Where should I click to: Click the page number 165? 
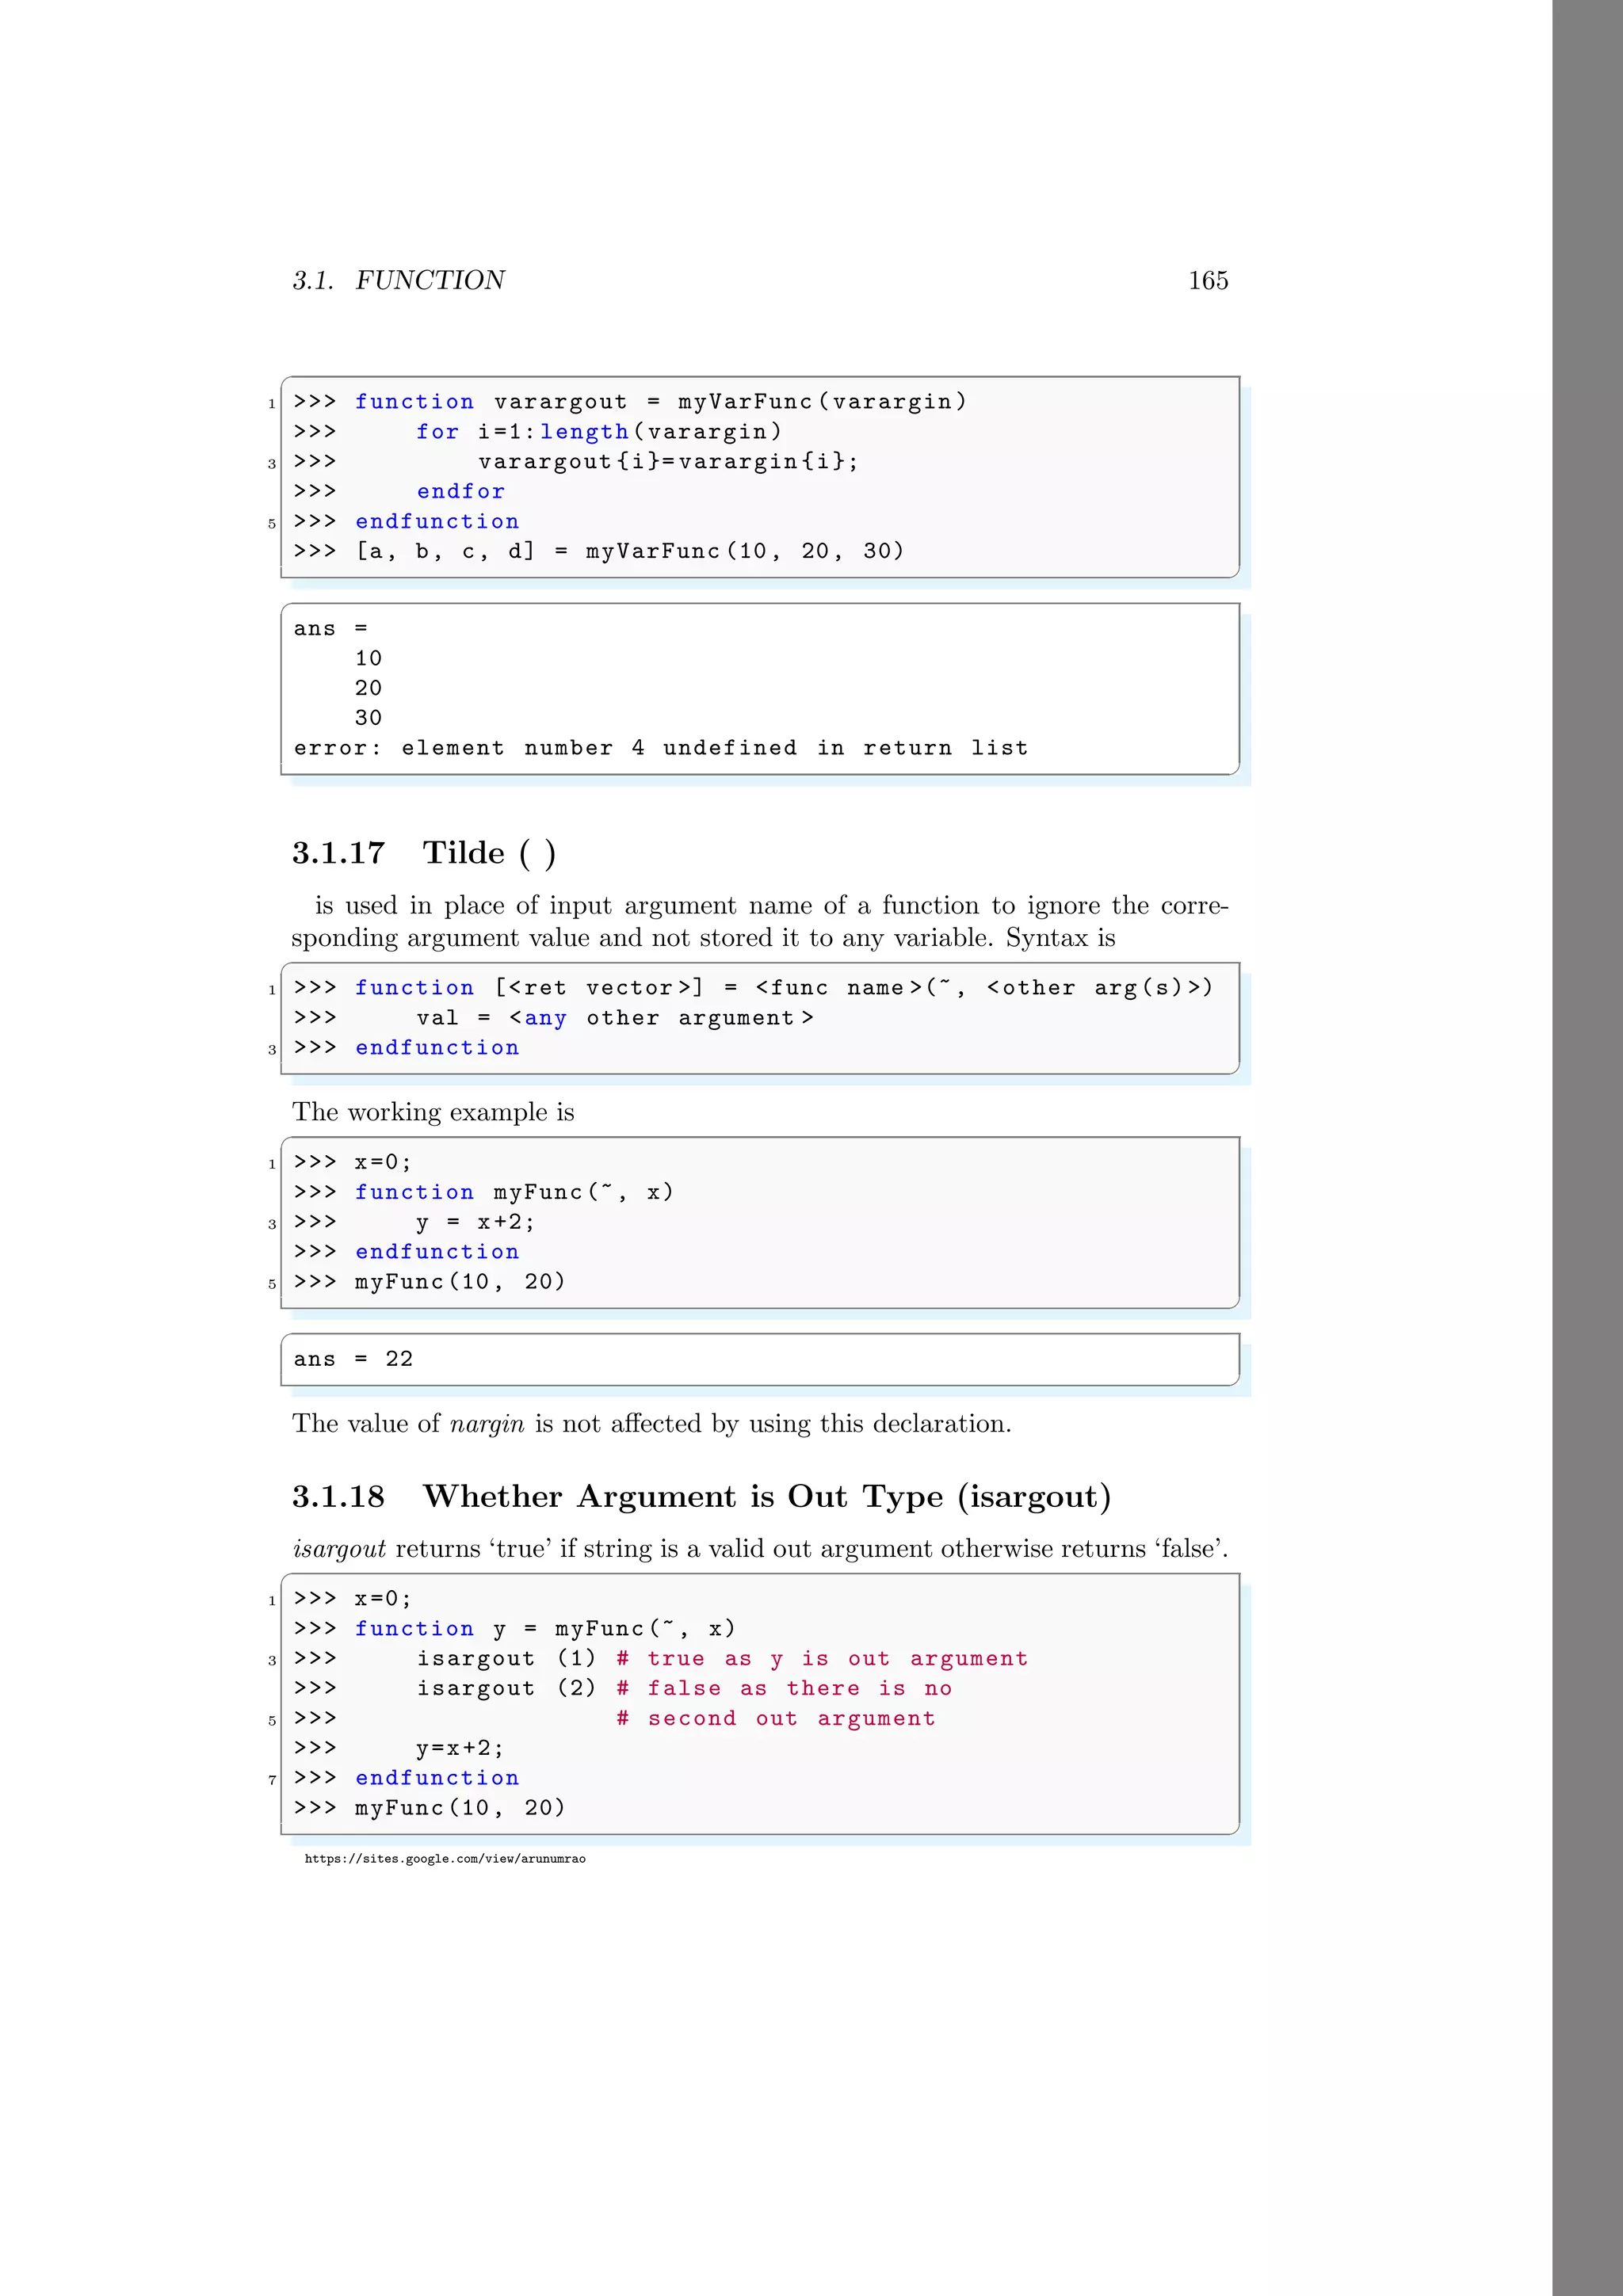[x=1208, y=280]
